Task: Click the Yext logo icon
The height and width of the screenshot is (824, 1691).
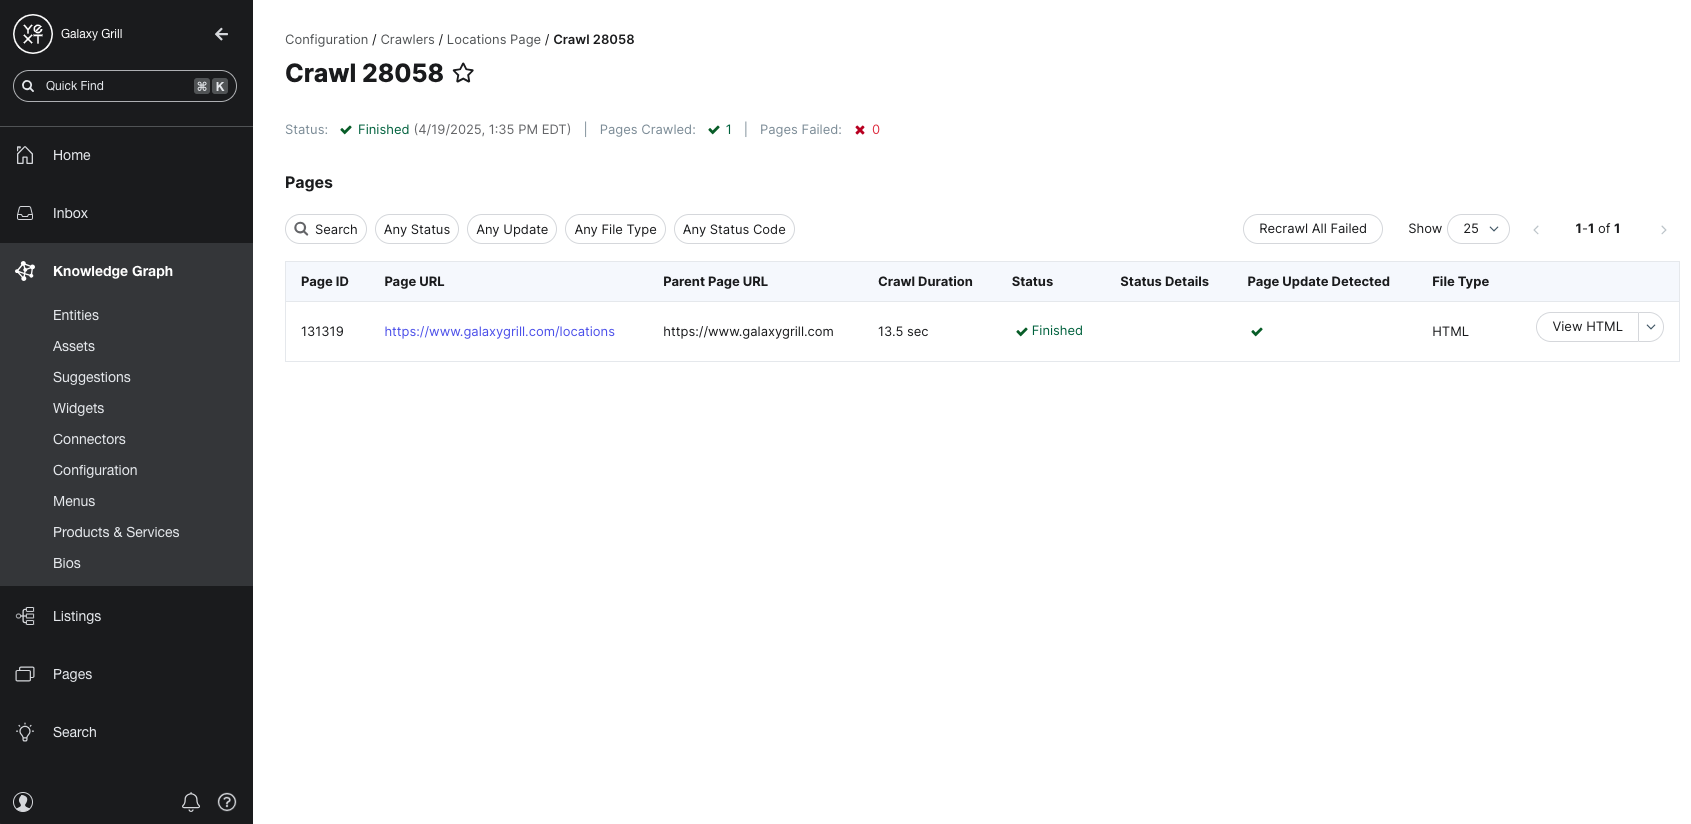Action: pyautogui.click(x=32, y=34)
